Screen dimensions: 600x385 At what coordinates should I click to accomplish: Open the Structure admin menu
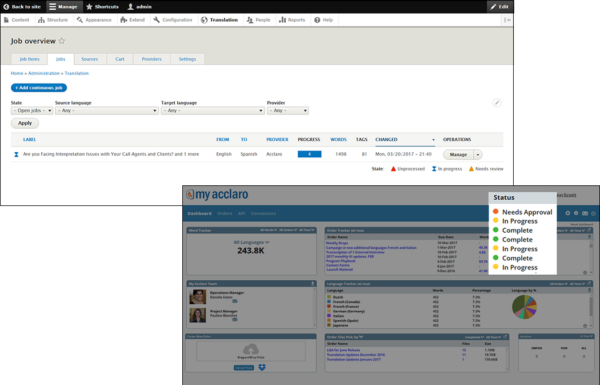53,20
